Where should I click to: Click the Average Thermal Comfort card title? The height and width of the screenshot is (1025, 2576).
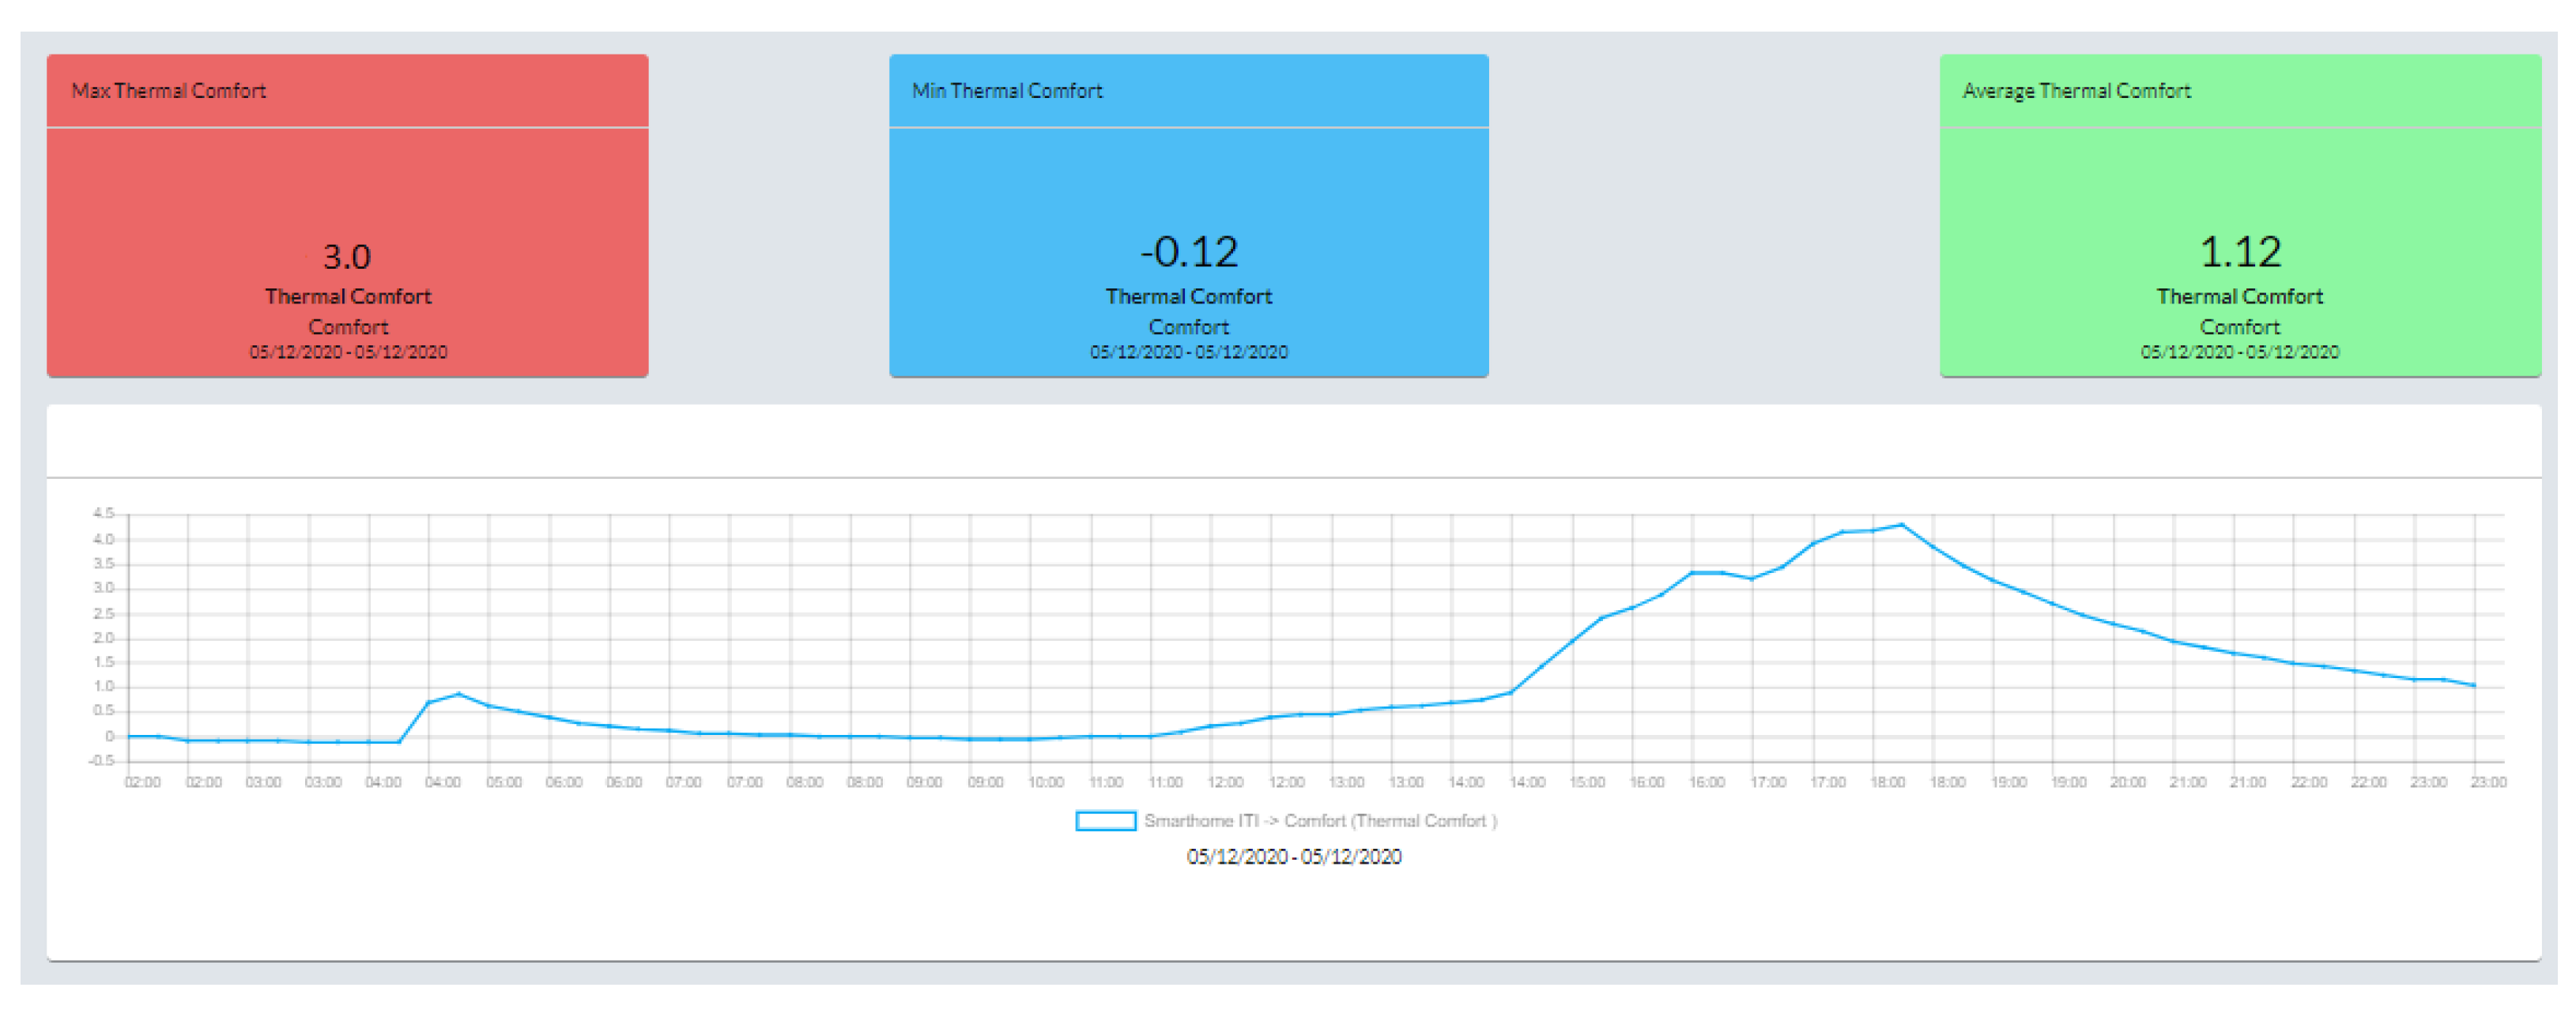[2076, 91]
